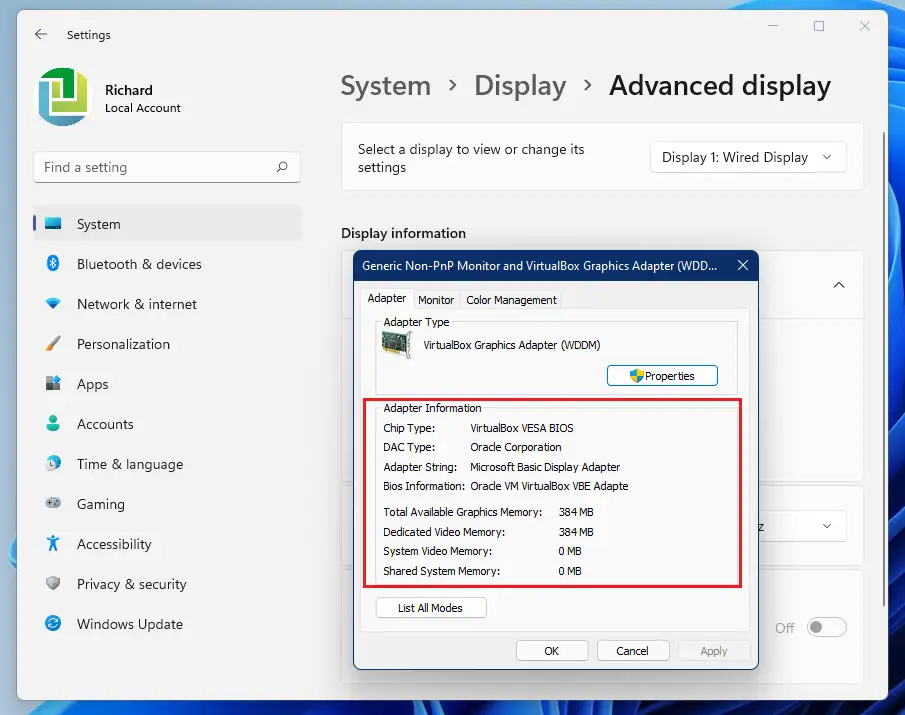The image size is (905, 715).
Task: Open Privacy & security settings
Action: [x=167, y=584]
